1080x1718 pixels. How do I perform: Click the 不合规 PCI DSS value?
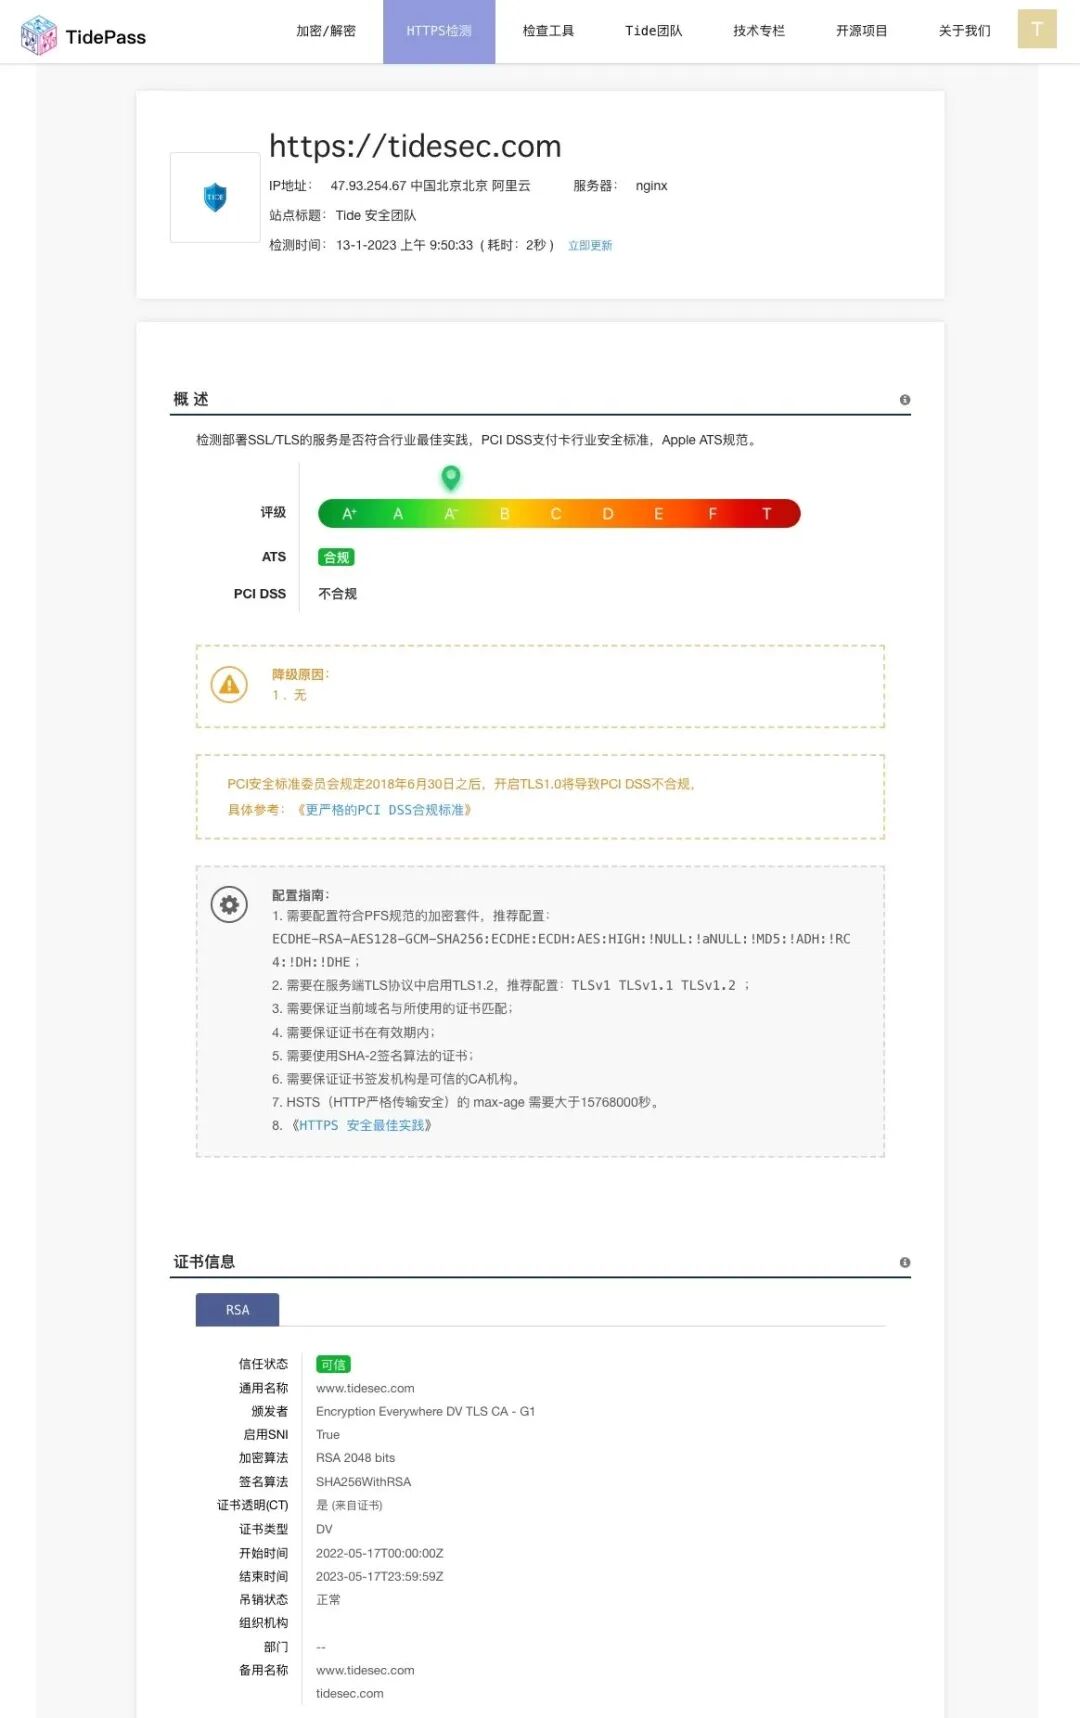[x=337, y=594]
